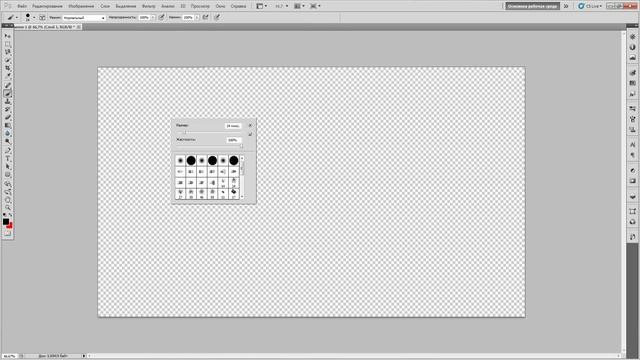The image size is (640, 360).
Task: Select the Quick Selection tool
Action: (x=7, y=60)
